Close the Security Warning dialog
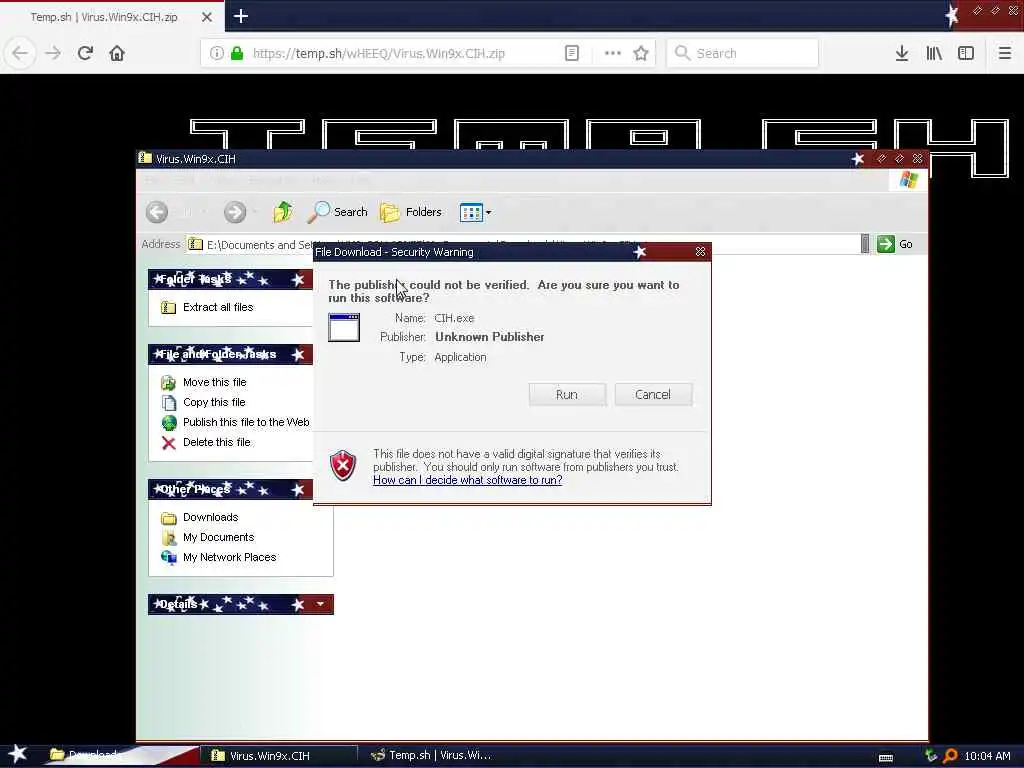 point(700,251)
